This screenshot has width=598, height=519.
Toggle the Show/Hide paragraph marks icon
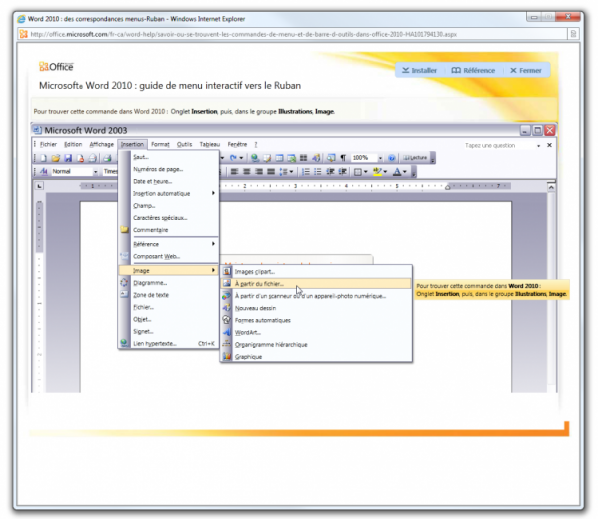pos(343,157)
